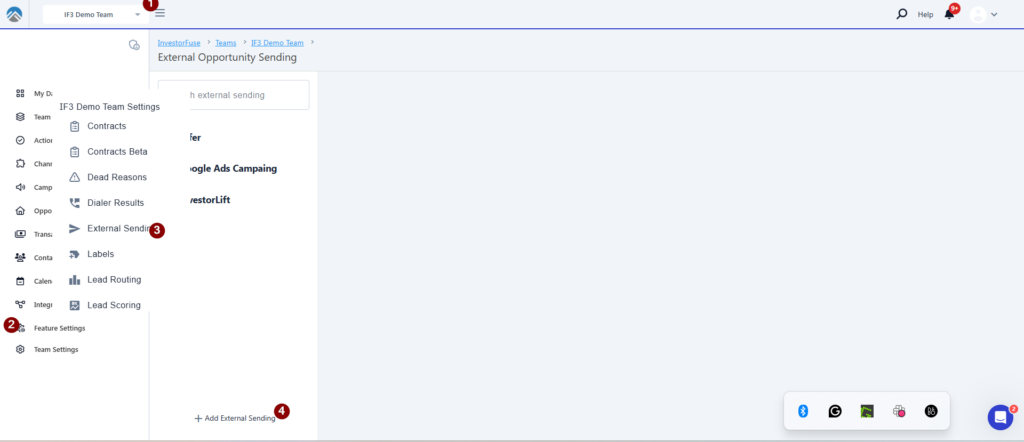Click the Bluetooth tray icon
The width and height of the screenshot is (1024, 442).
click(x=802, y=411)
